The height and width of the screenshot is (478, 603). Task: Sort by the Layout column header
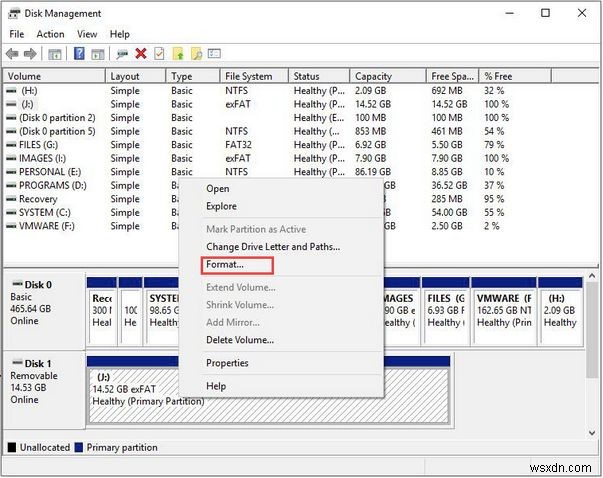136,76
